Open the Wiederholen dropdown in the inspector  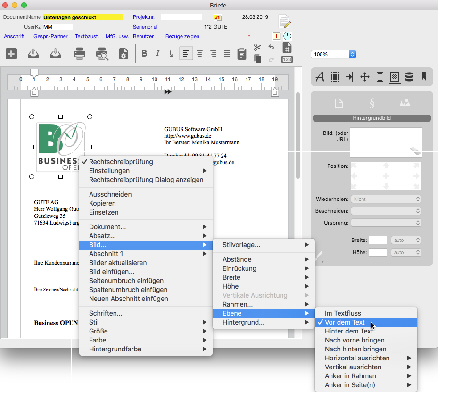coord(386,199)
